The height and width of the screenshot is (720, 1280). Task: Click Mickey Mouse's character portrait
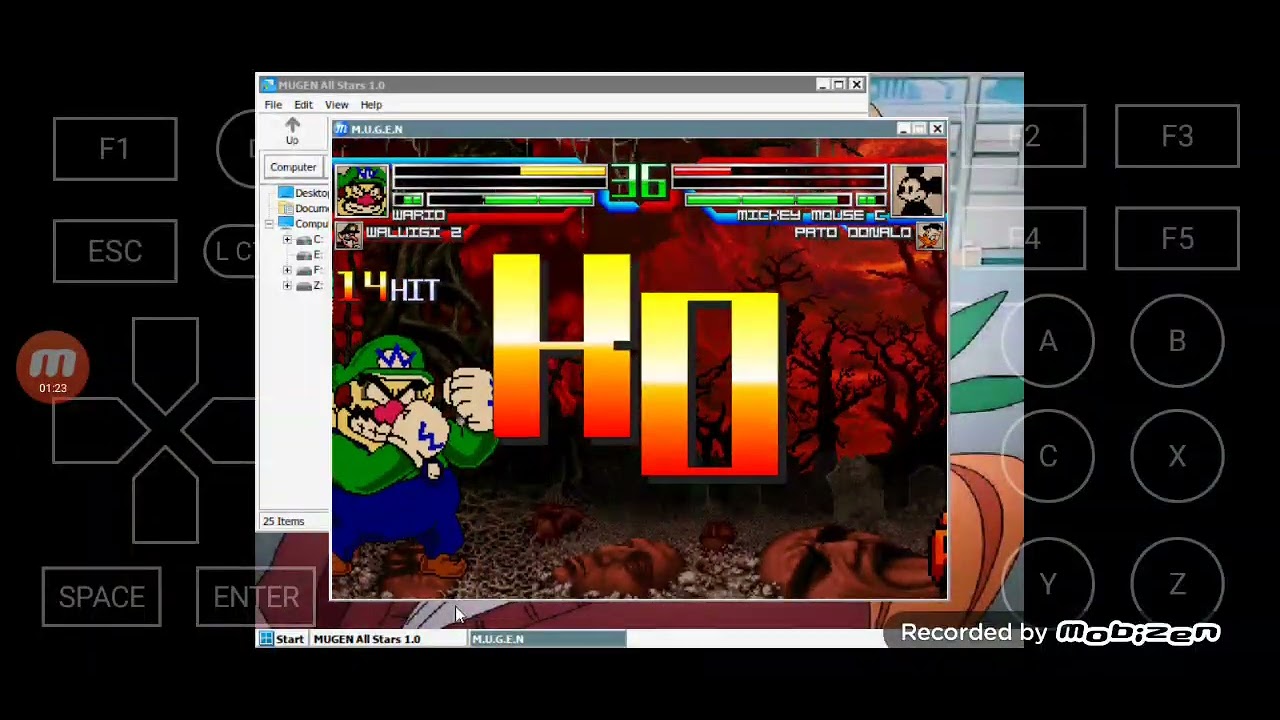click(917, 191)
